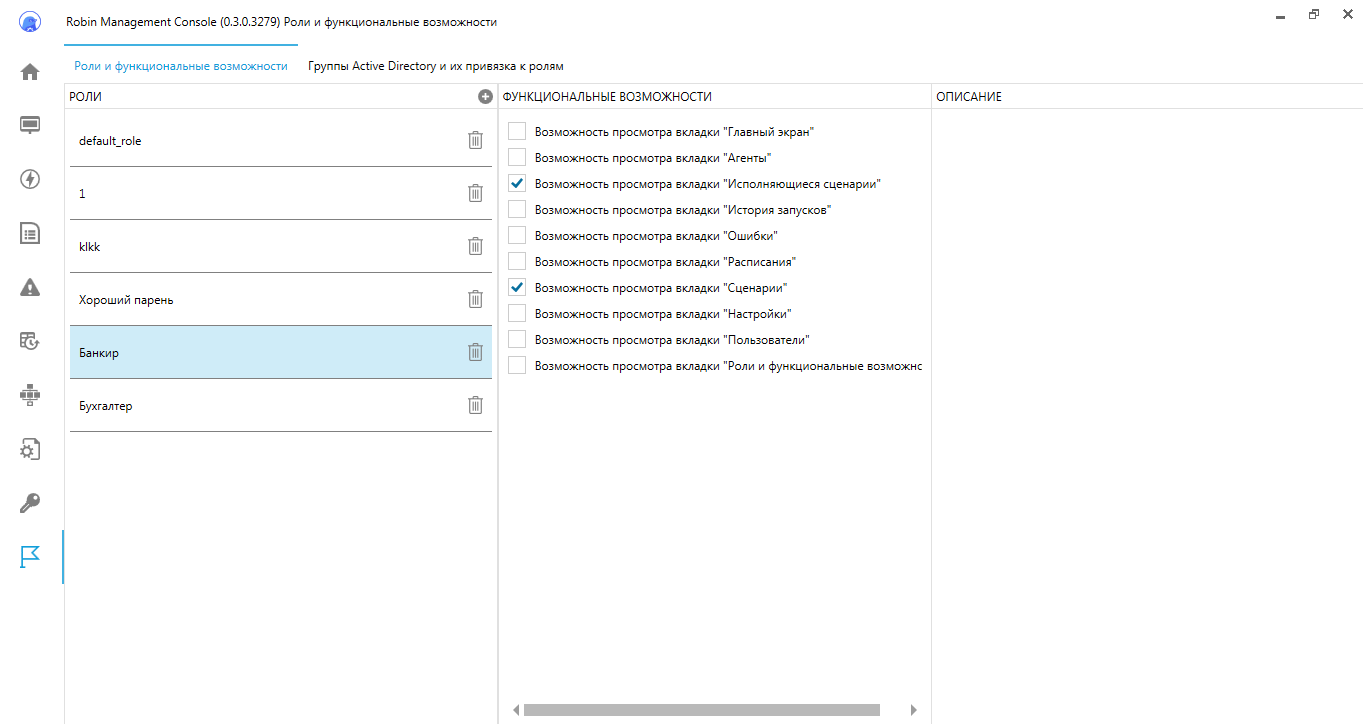
Task: Click the ФУНКЦИОНАЛЬНЫЕ ВОЗМОЖНОСТИ header
Action: tap(607, 97)
